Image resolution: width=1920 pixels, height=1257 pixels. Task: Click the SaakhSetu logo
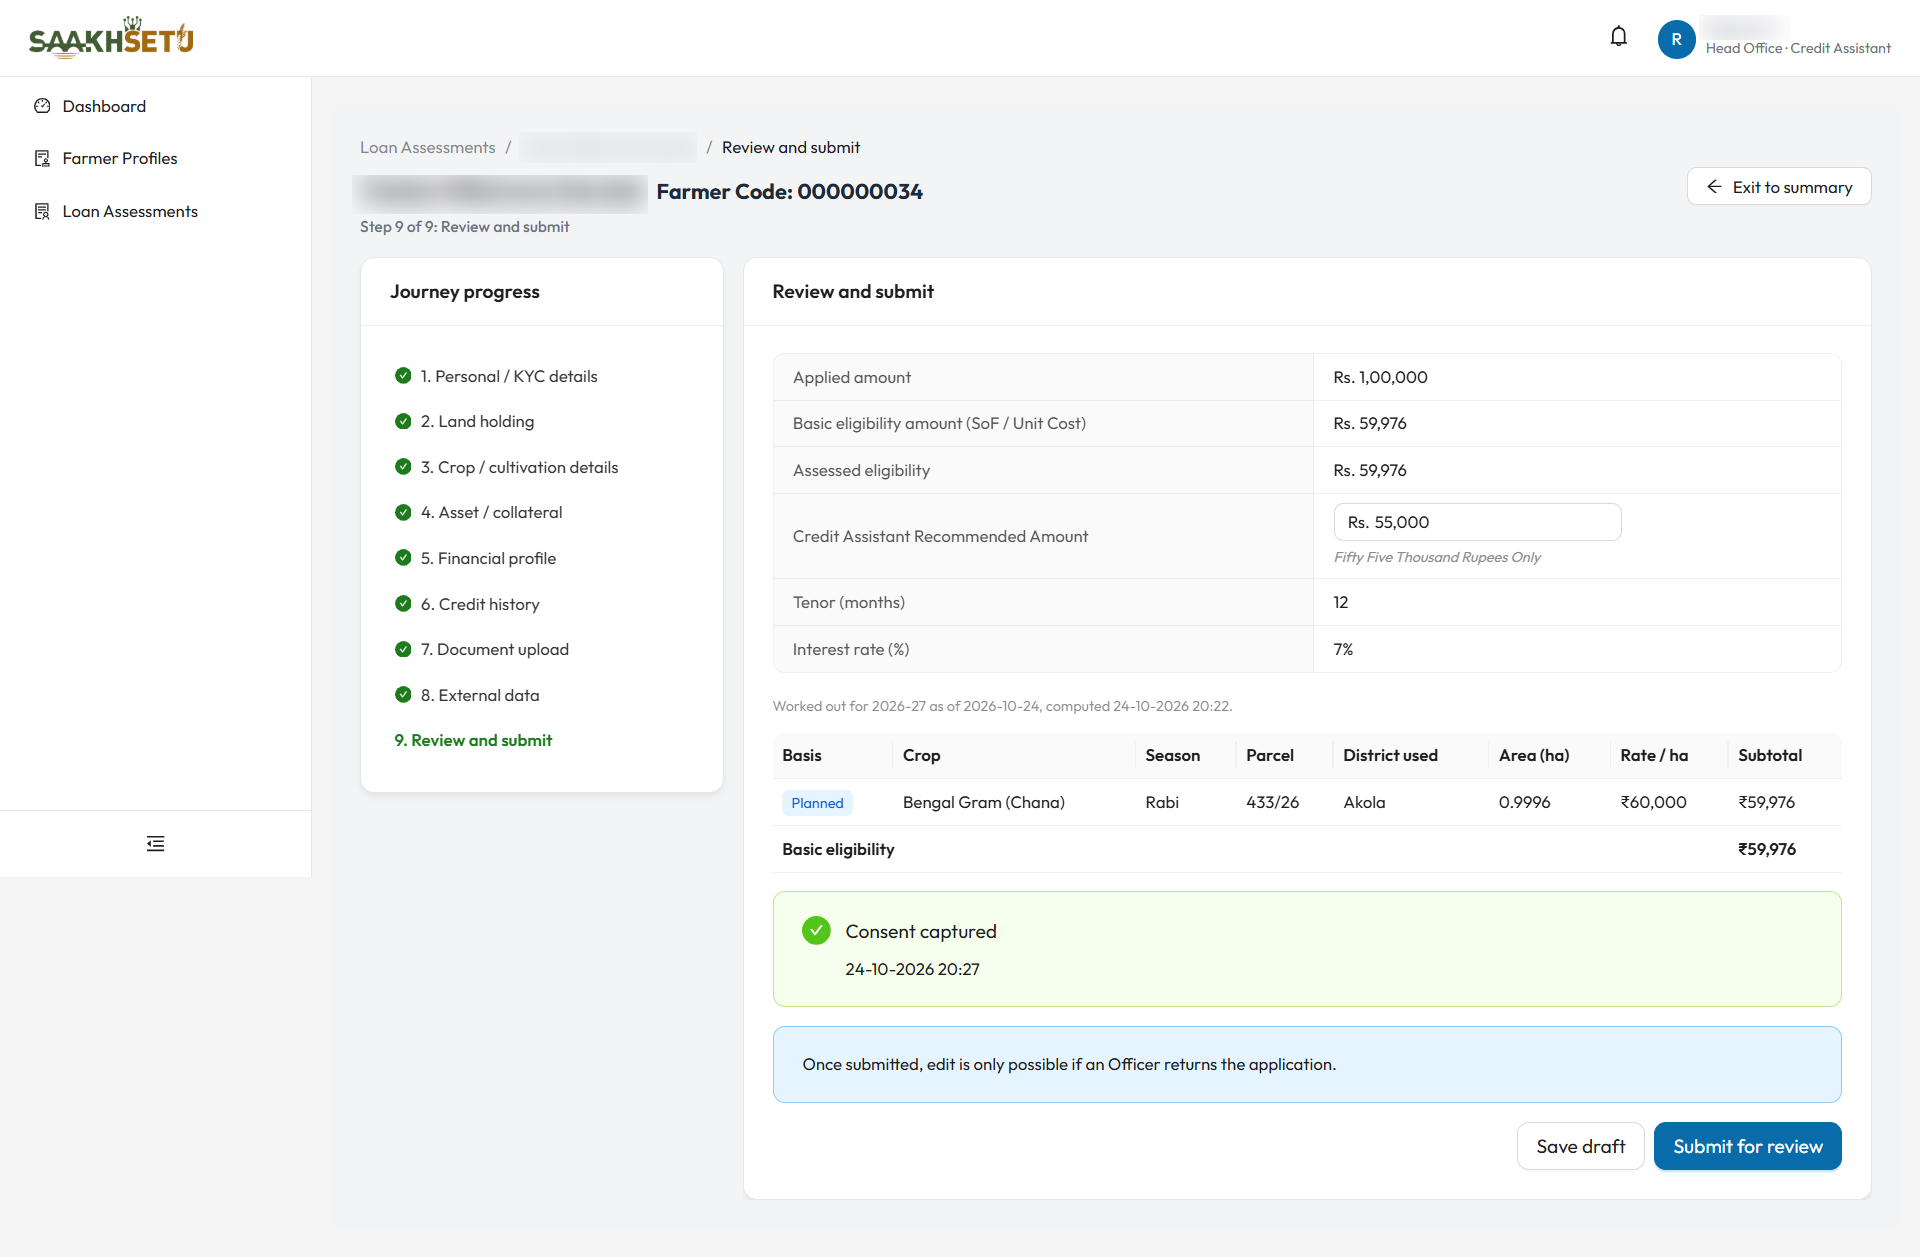(111, 38)
